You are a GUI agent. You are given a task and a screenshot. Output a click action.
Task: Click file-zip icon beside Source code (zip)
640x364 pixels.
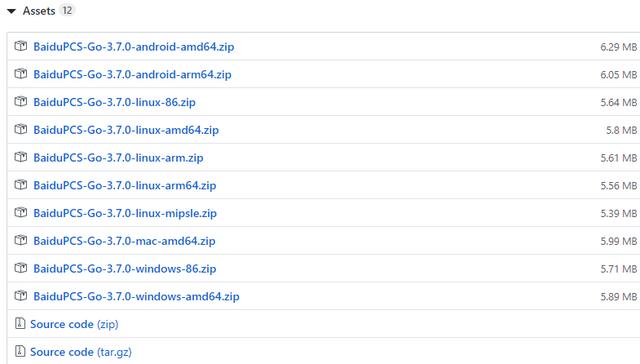[x=20, y=324]
